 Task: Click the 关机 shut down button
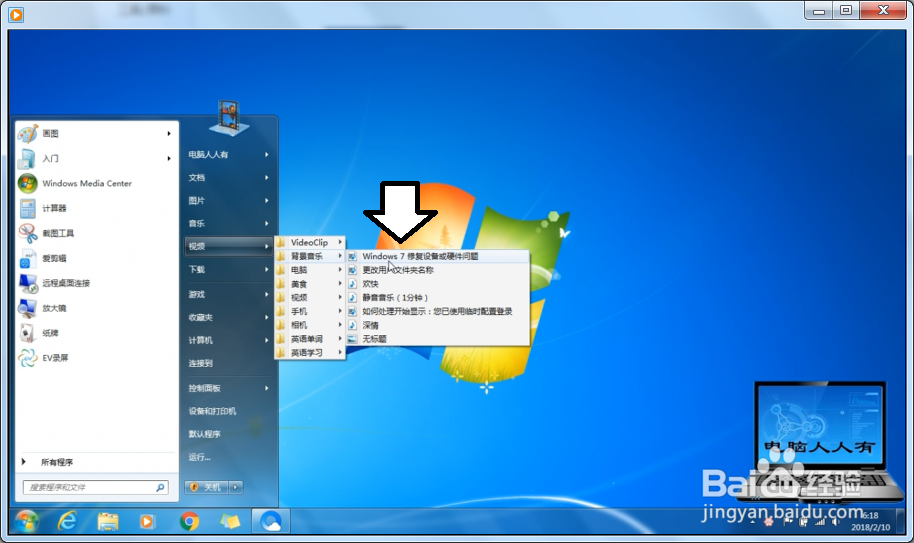coord(207,487)
